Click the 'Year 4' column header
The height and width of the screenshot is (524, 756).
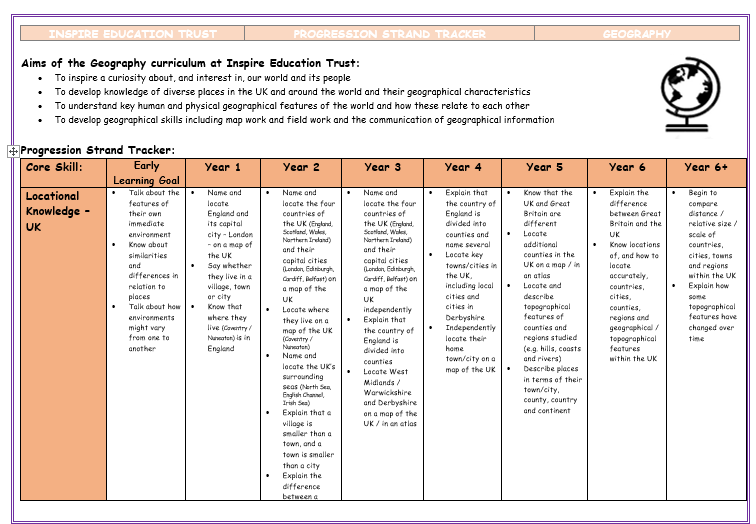(463, 168)
